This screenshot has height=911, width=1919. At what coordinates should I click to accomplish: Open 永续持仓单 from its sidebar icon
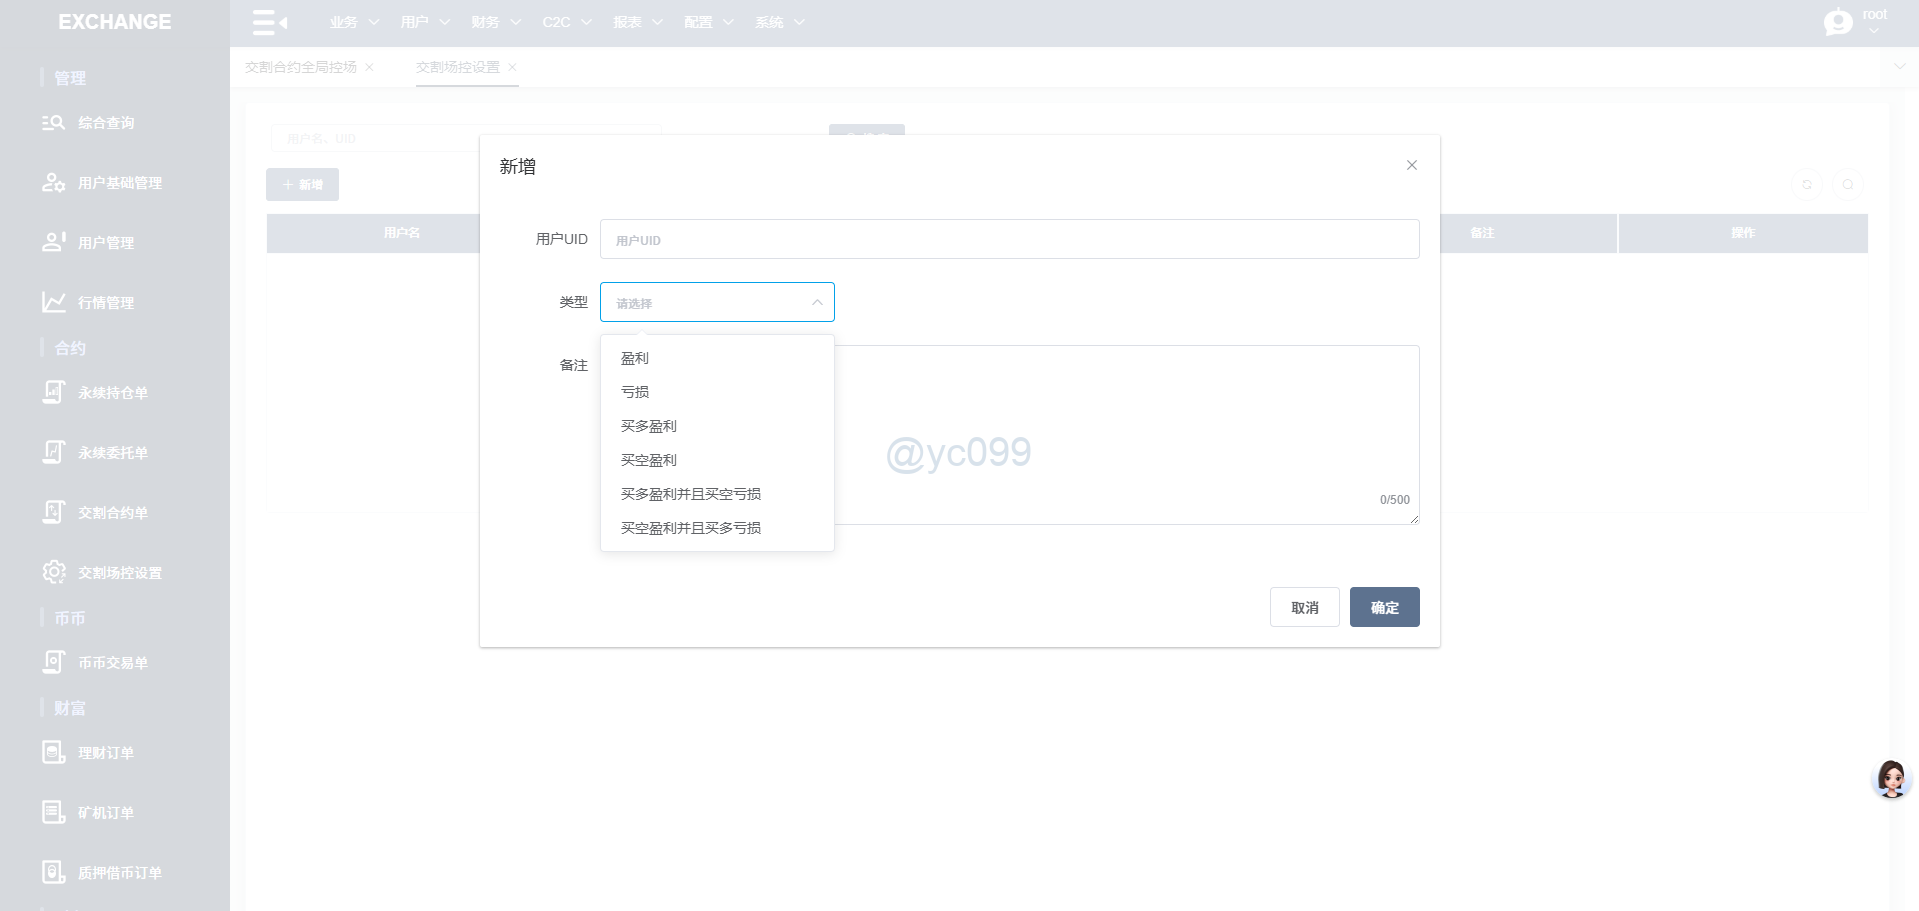[x=53, y=392]
